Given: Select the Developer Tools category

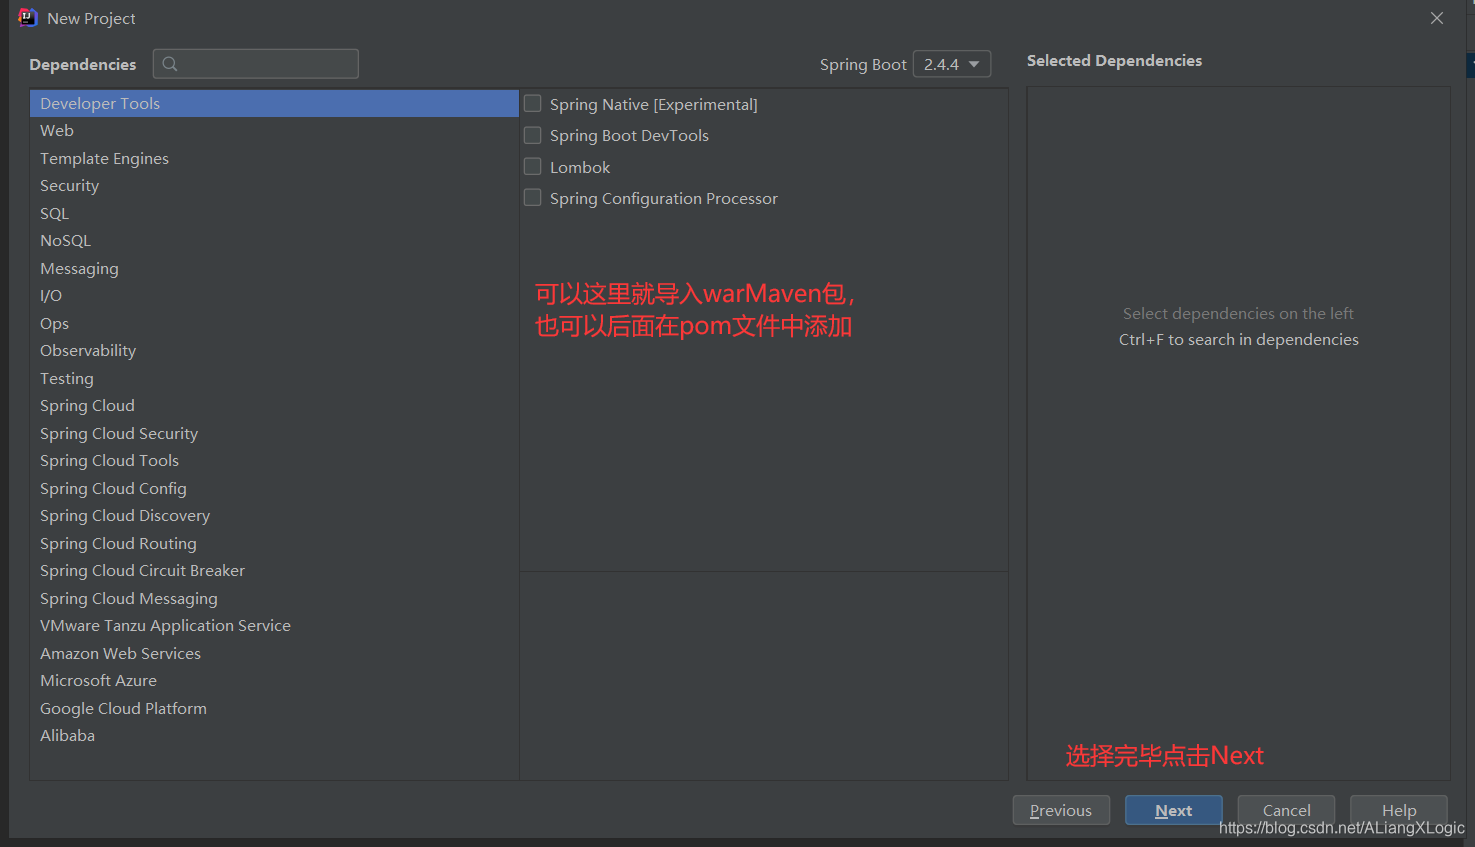Looking at the screenshot, I should pos(274,103).
